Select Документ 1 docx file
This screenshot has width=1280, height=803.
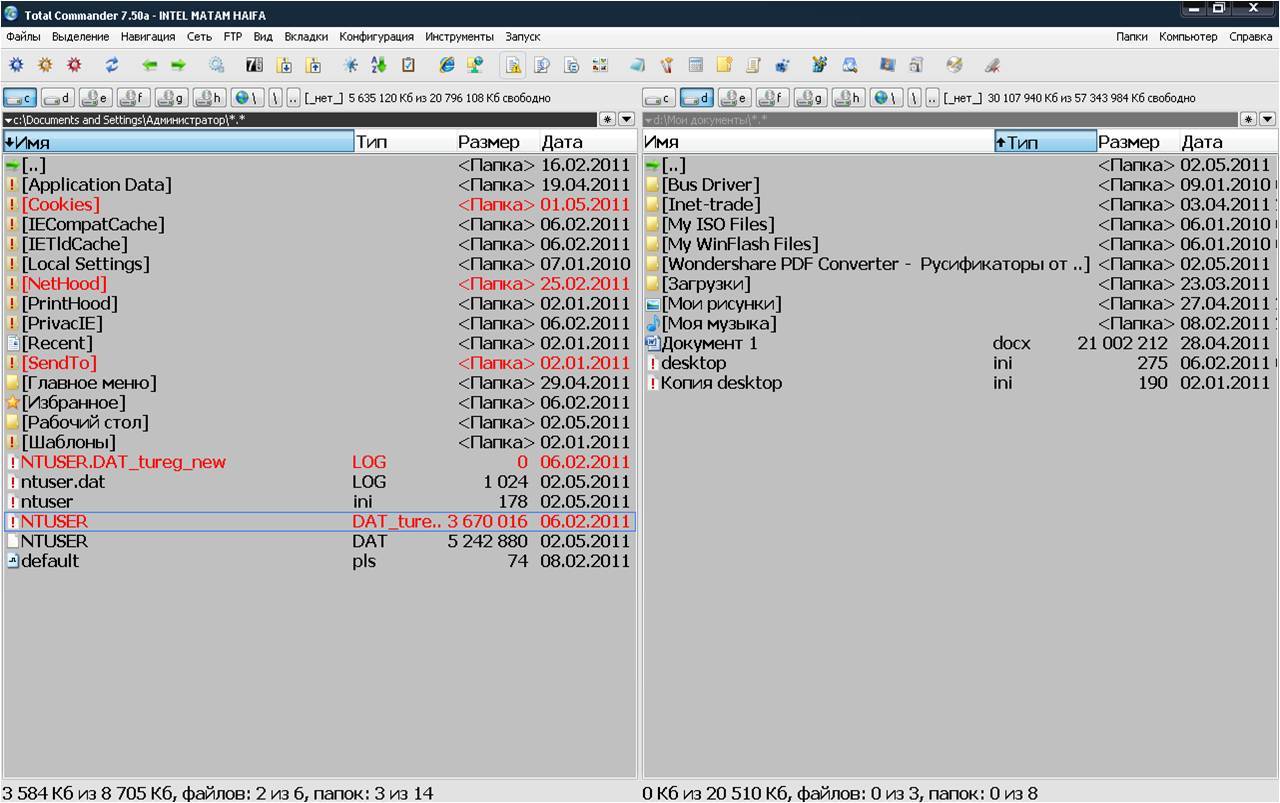[x=960, y=343]
